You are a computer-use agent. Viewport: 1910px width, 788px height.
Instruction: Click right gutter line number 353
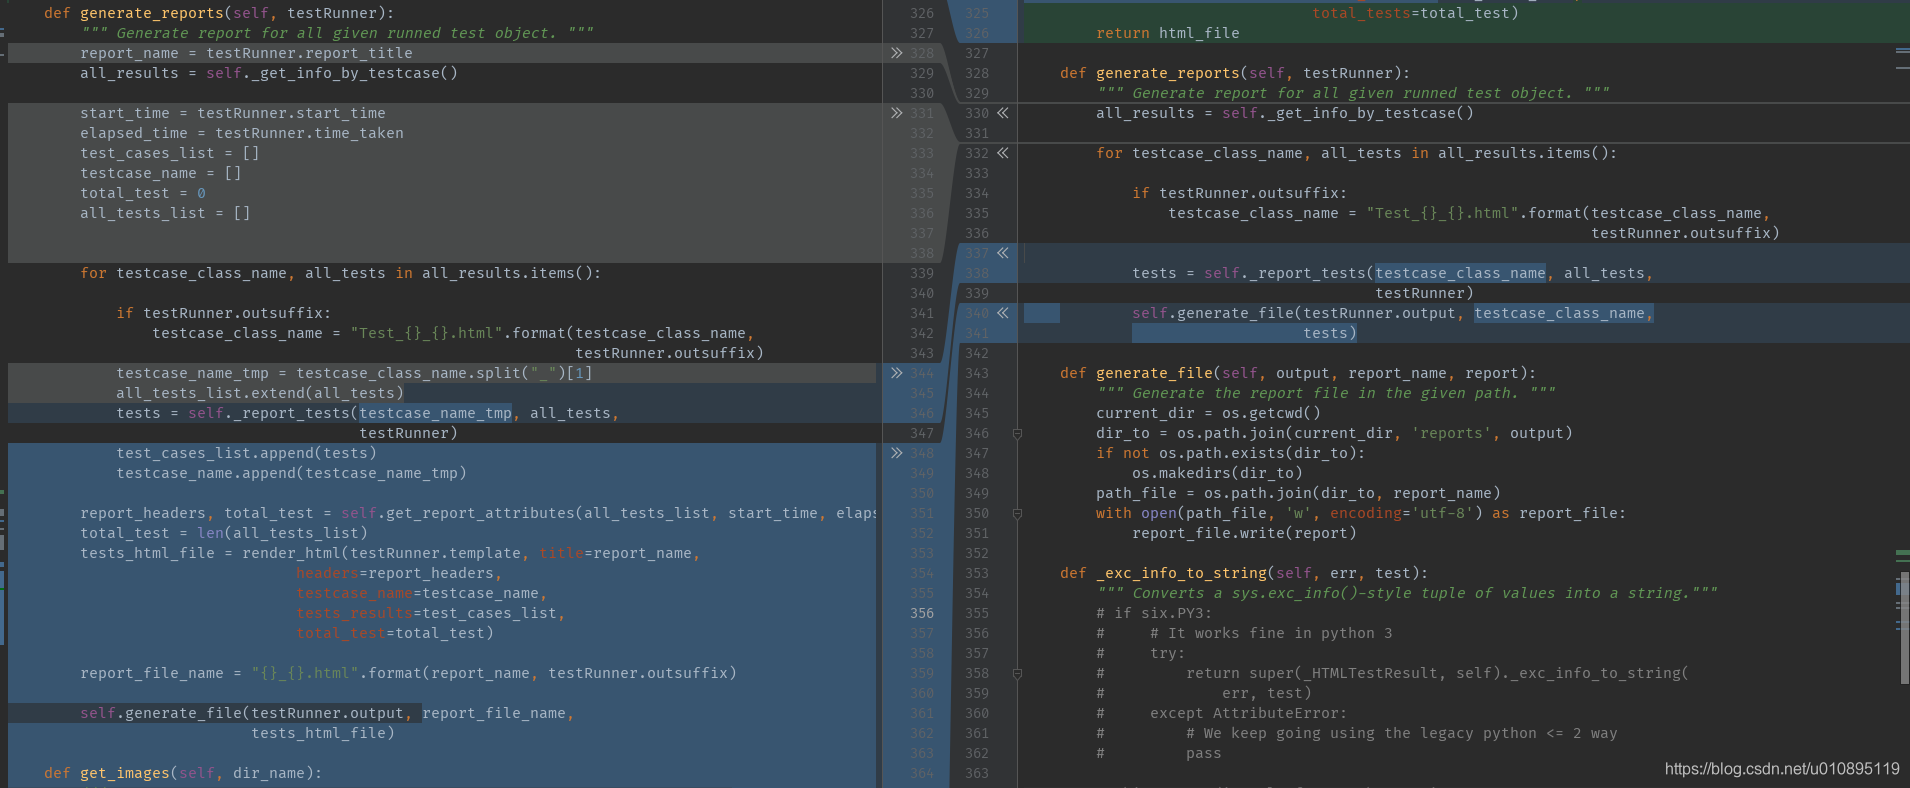977,573
